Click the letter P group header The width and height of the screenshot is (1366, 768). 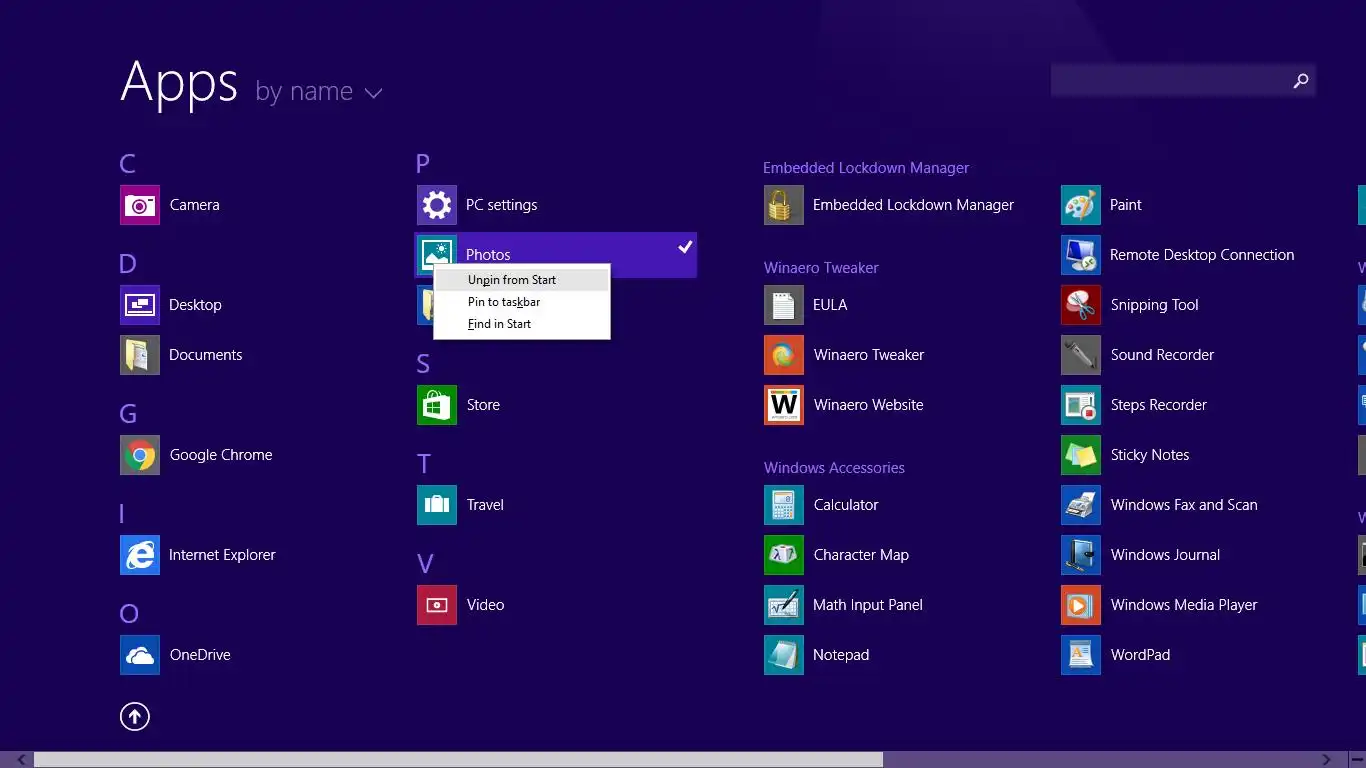coord(423,164)
